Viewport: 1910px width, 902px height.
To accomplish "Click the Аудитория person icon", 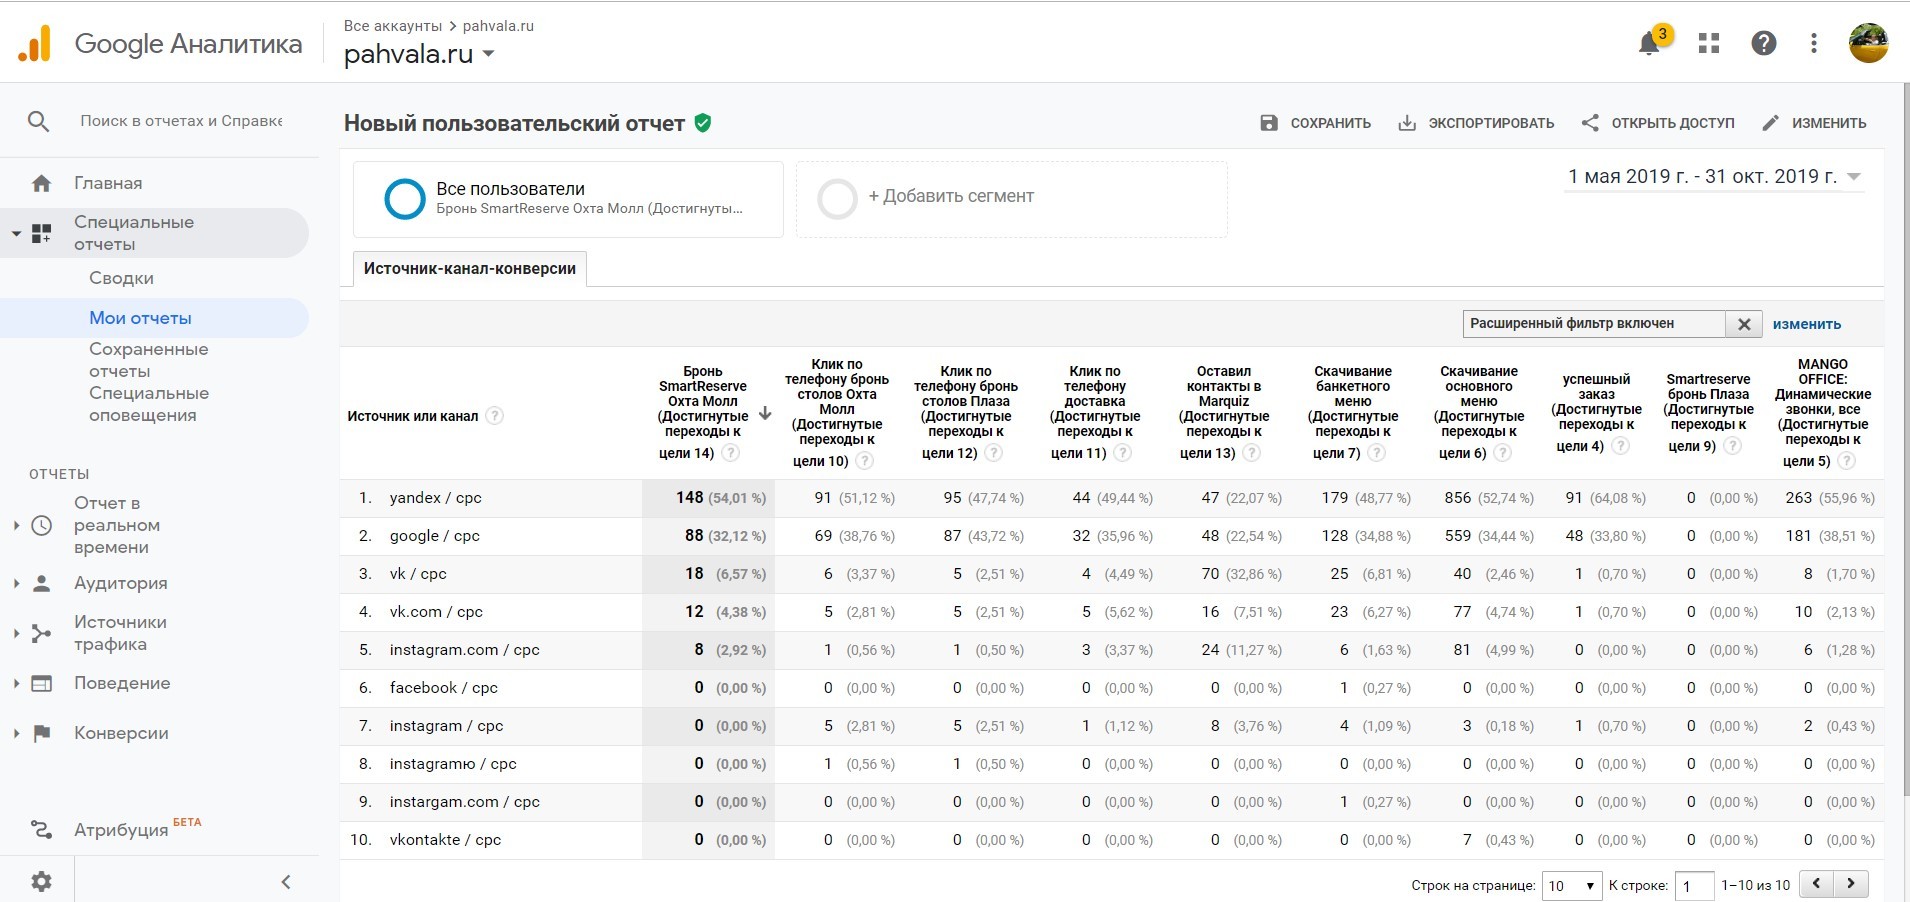I will (x=41, y=583).
